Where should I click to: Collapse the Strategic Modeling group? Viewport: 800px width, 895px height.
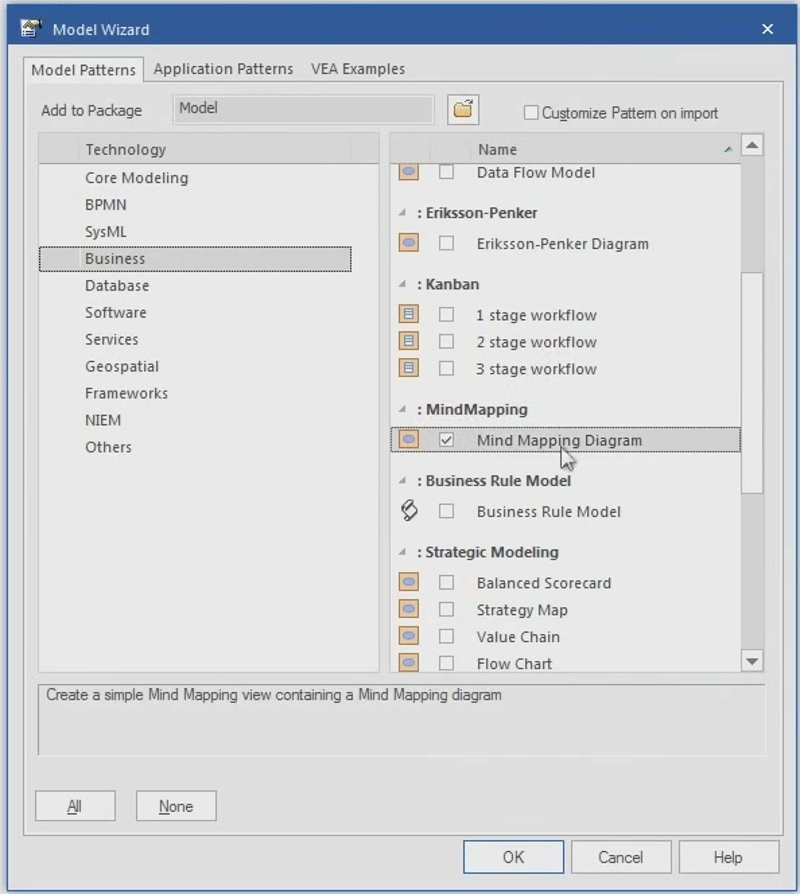[403, 553]
